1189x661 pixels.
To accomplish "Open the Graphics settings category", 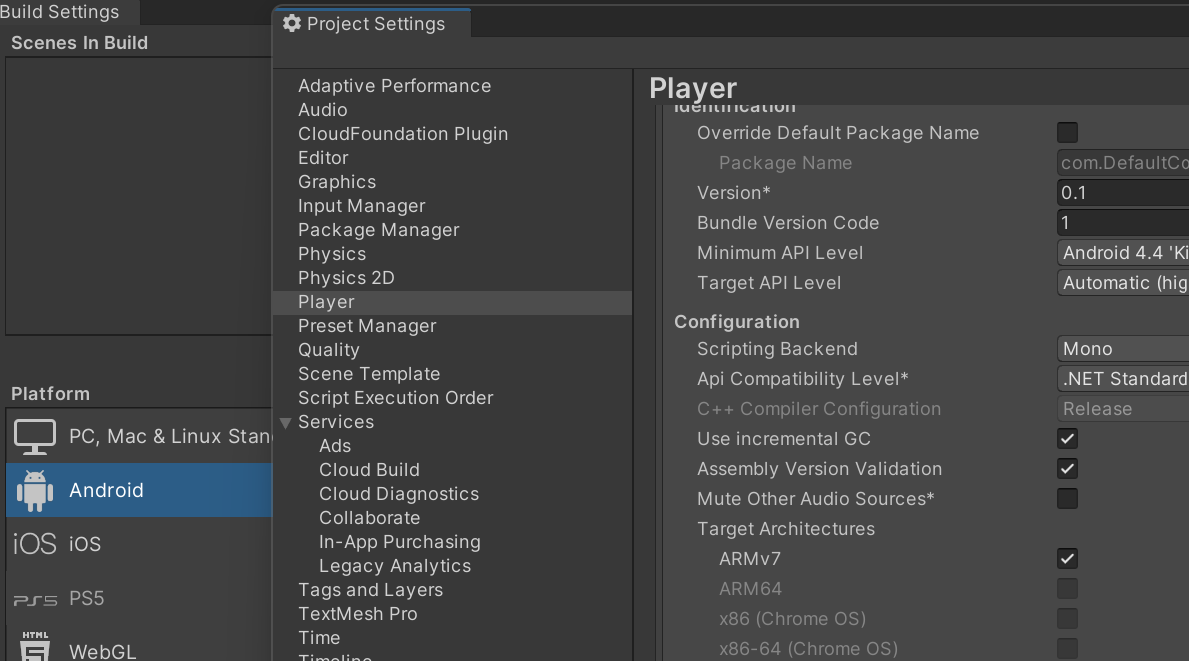I will 337,182.
